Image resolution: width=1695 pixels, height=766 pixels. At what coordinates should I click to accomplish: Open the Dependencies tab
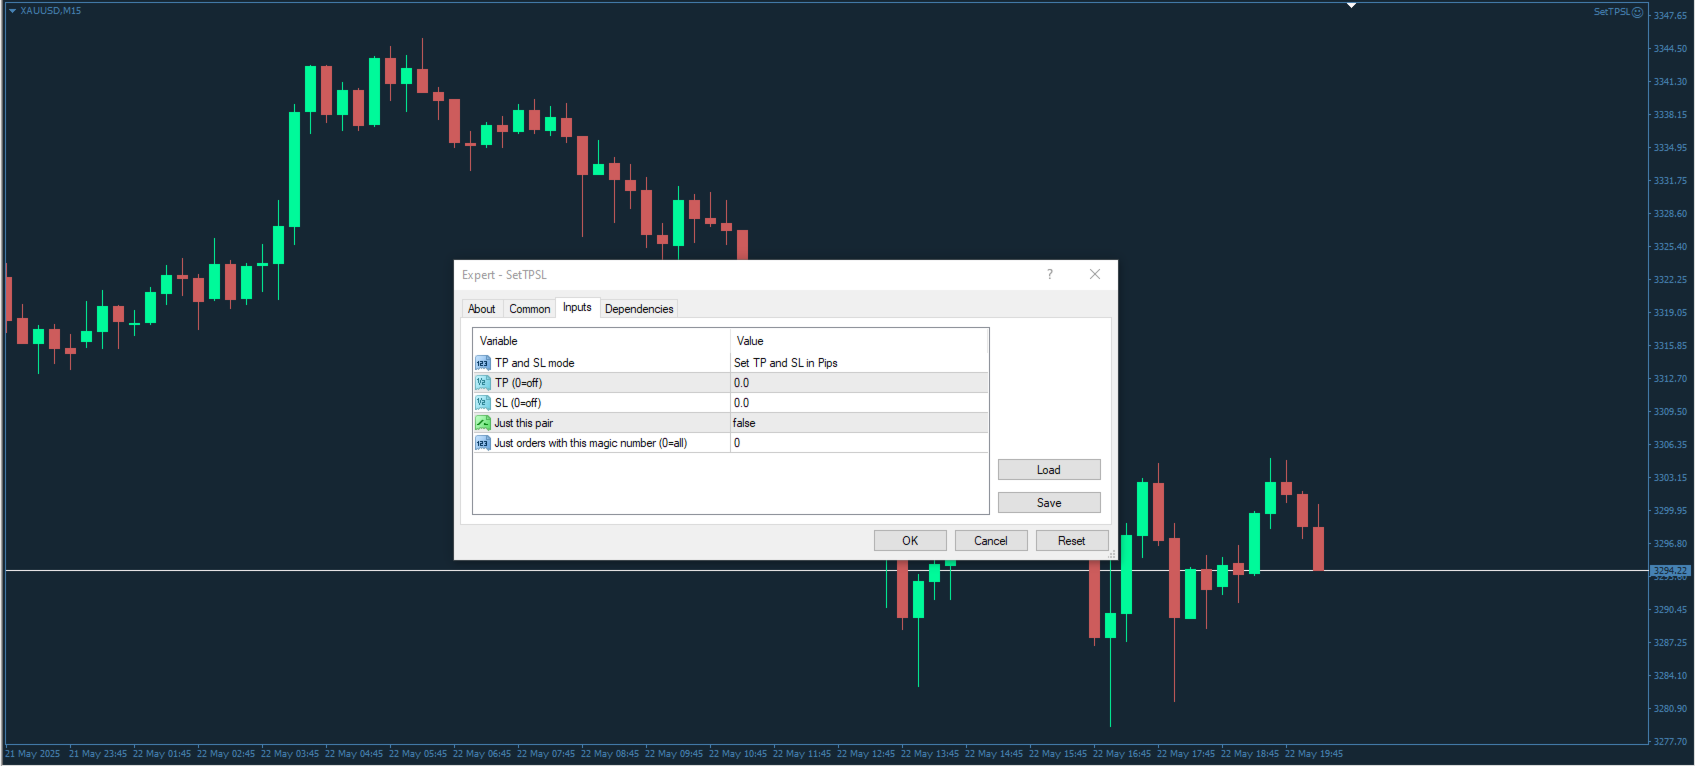[639, 309]
